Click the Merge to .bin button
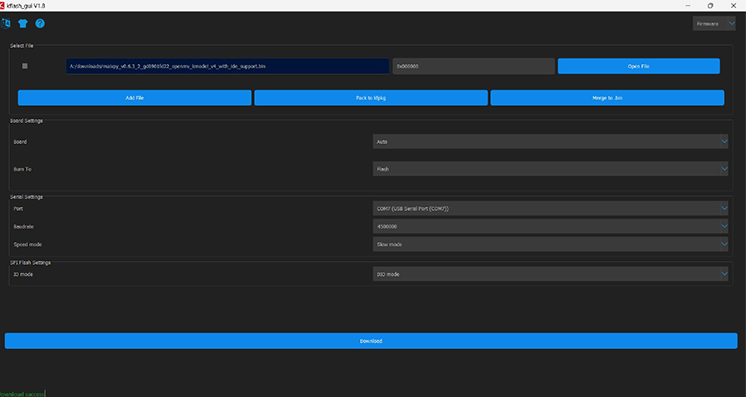Screen dimensions: 750x397 (x=607, y=98)
